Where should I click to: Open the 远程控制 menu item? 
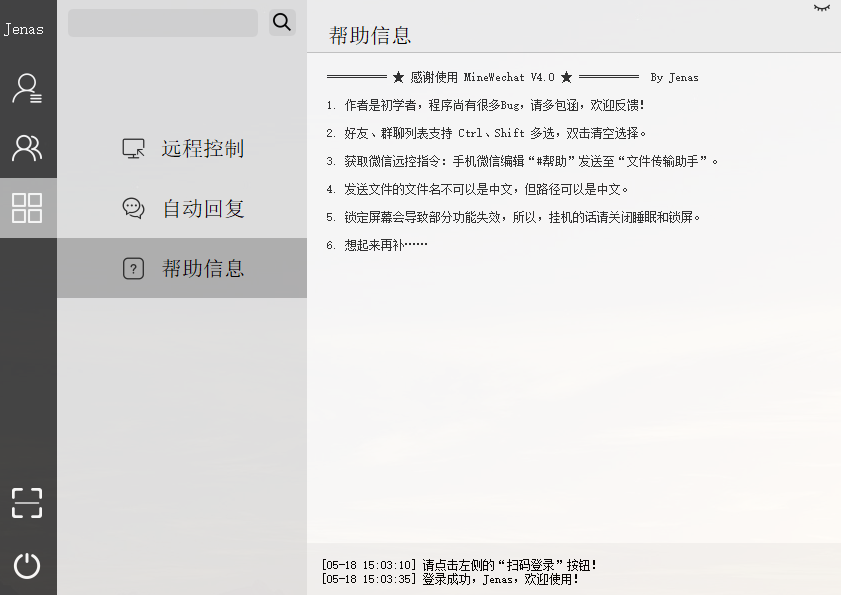click(182, 149)
